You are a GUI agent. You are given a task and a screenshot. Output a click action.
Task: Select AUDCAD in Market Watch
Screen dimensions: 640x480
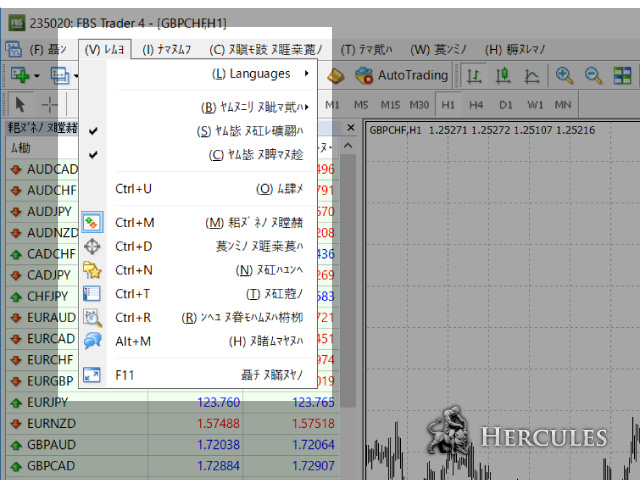[52, 169]
